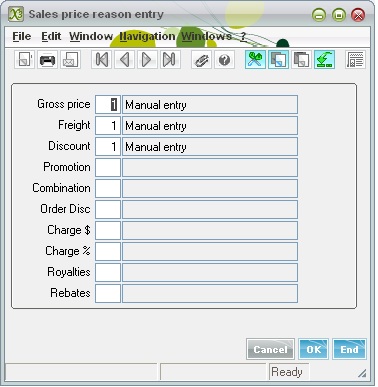Go to the last record icon
The image size is (378, 387).
(170, 60)
